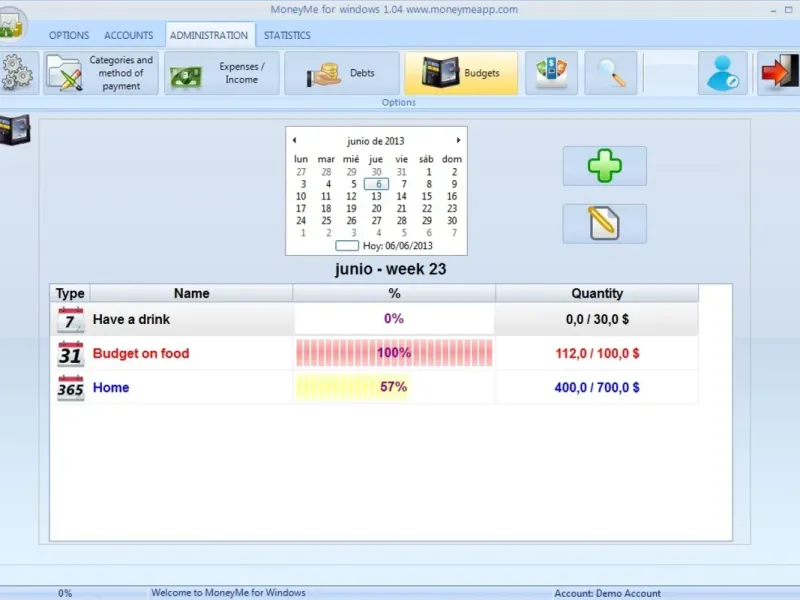Select the Have a drink budget row

374,319
